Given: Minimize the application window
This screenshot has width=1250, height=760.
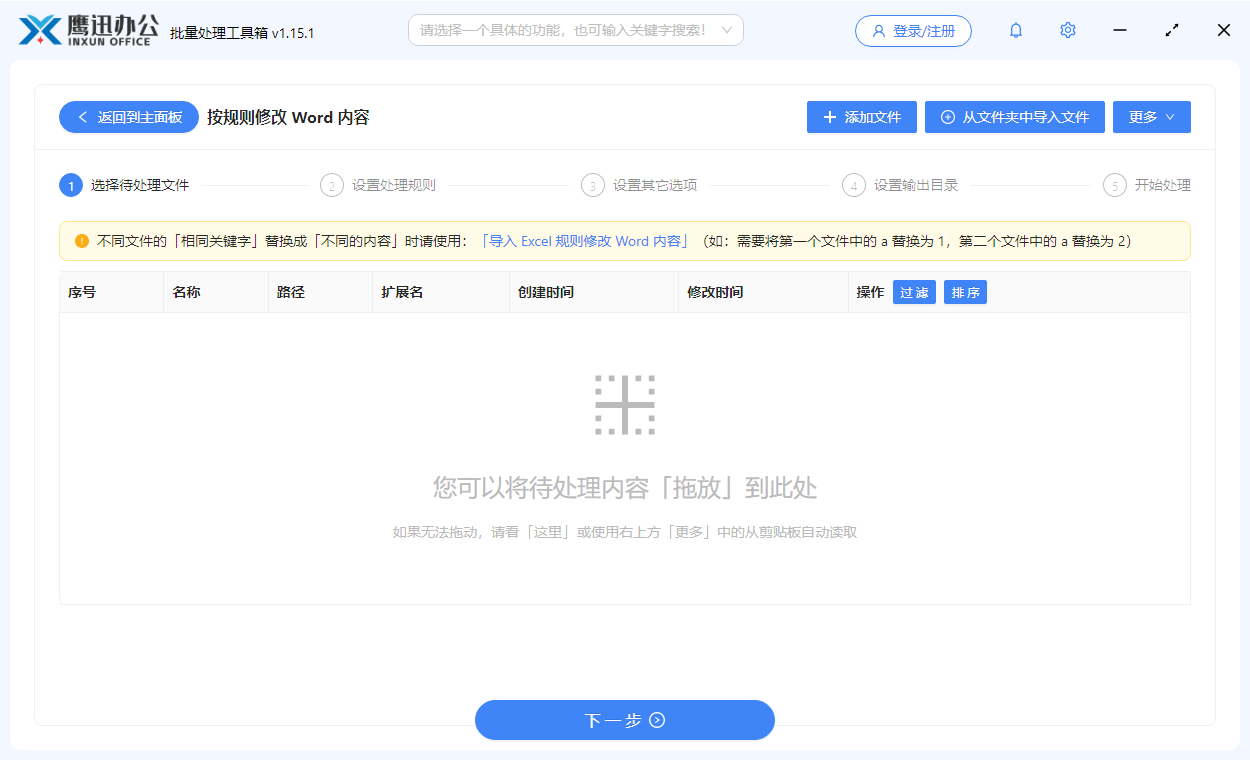Looking at the screenshot, I should [1120, 30].
